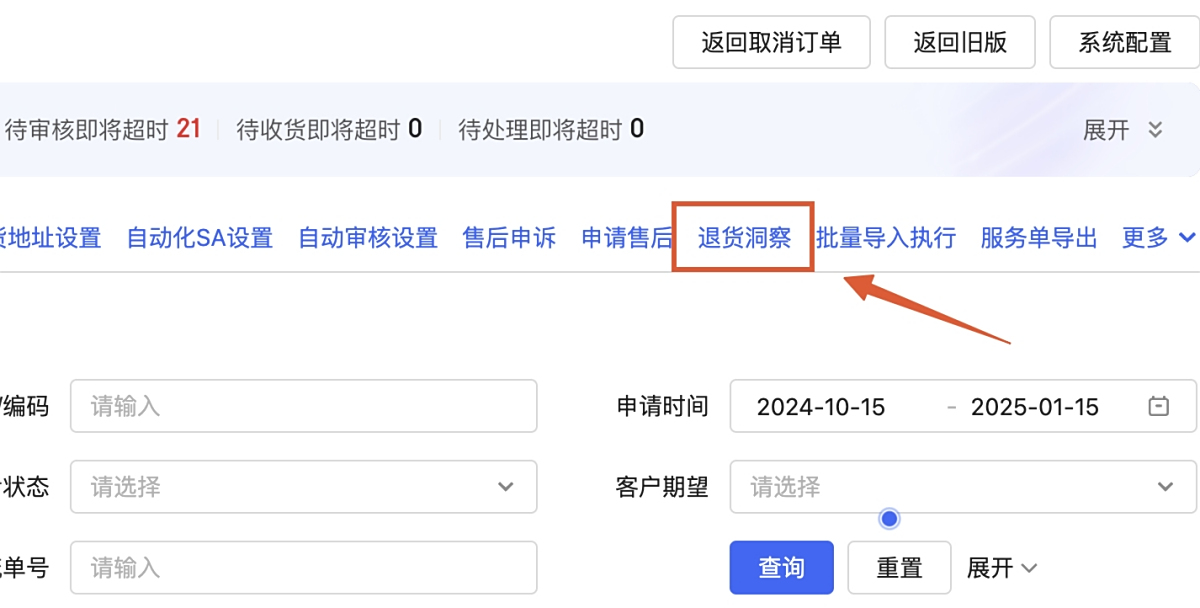This screenshot has width=1200, height=608.
Task: Click 返回取消订单 button
Action: 771,43
